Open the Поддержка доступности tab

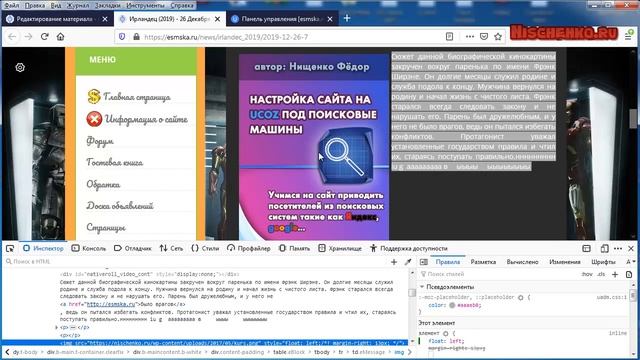pos(409,248)
